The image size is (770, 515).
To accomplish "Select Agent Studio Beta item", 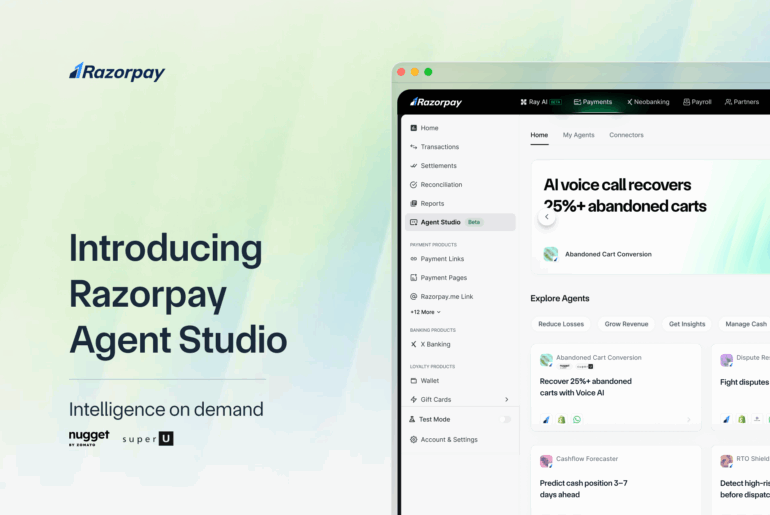I will pyautogui.click(x=461, y=222).
